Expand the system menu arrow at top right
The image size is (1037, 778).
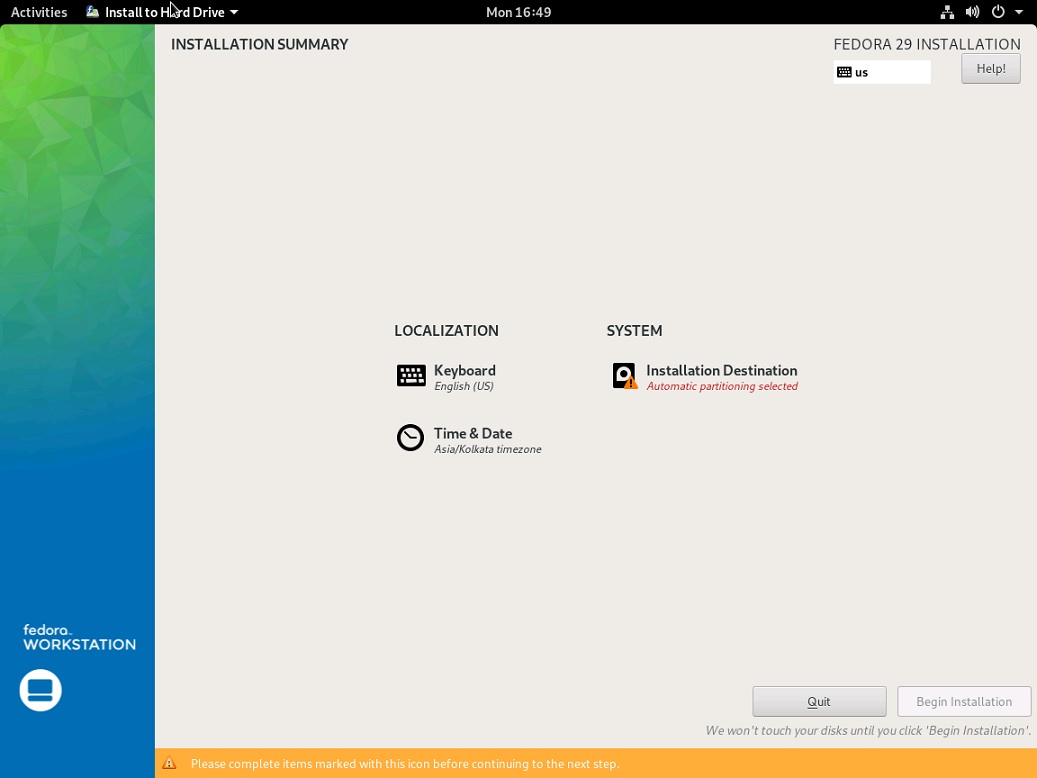(1019, 12)
